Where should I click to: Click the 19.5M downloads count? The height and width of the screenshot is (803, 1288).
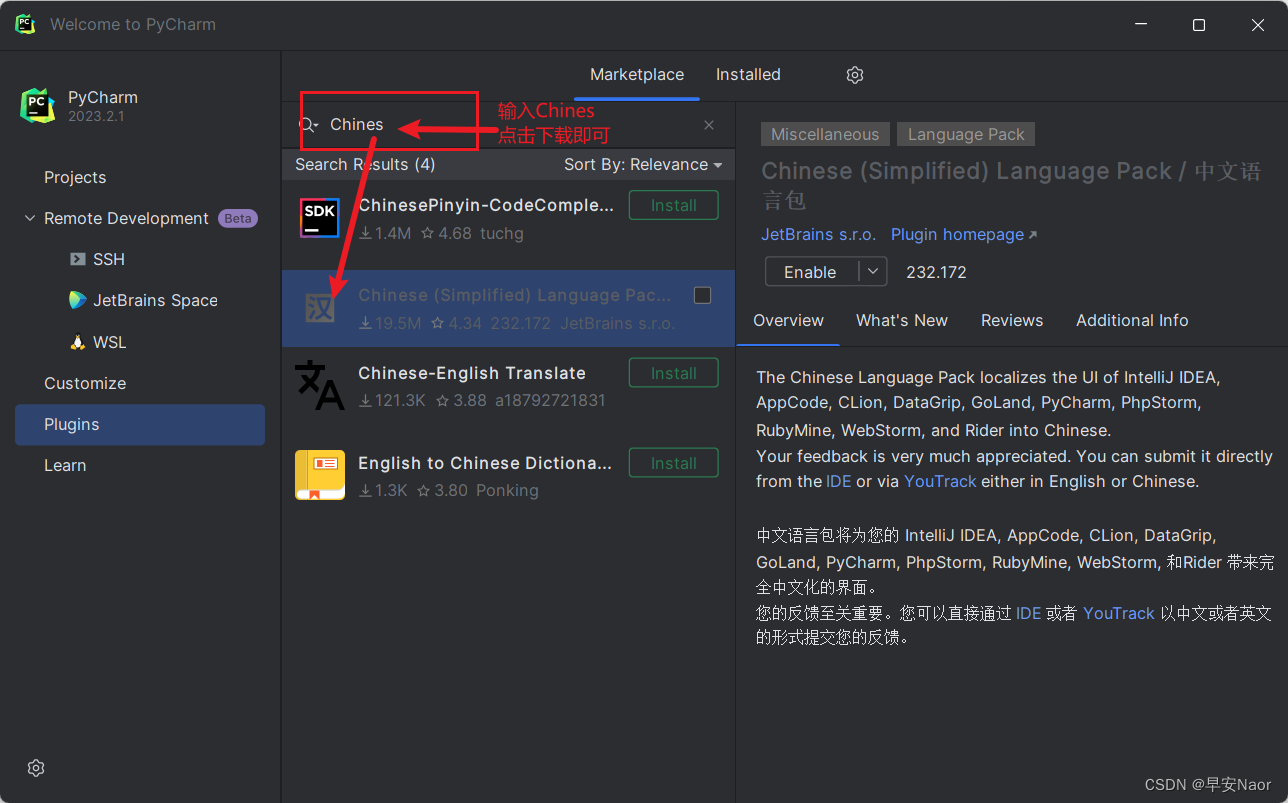pyautogui.click(x=390, y=323)
